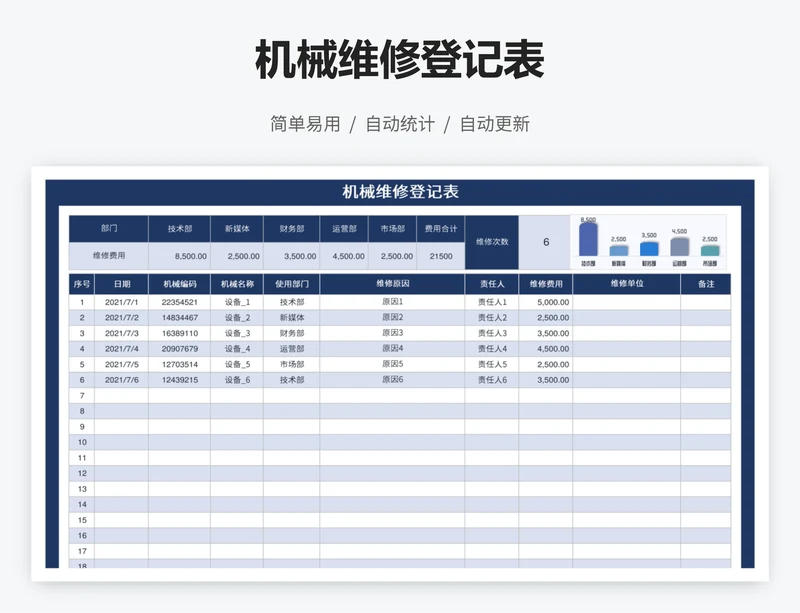This screenshot has height=613, width=800.
Task: Select the date cell 2021/7/4
Action: (x=121, y=349)
